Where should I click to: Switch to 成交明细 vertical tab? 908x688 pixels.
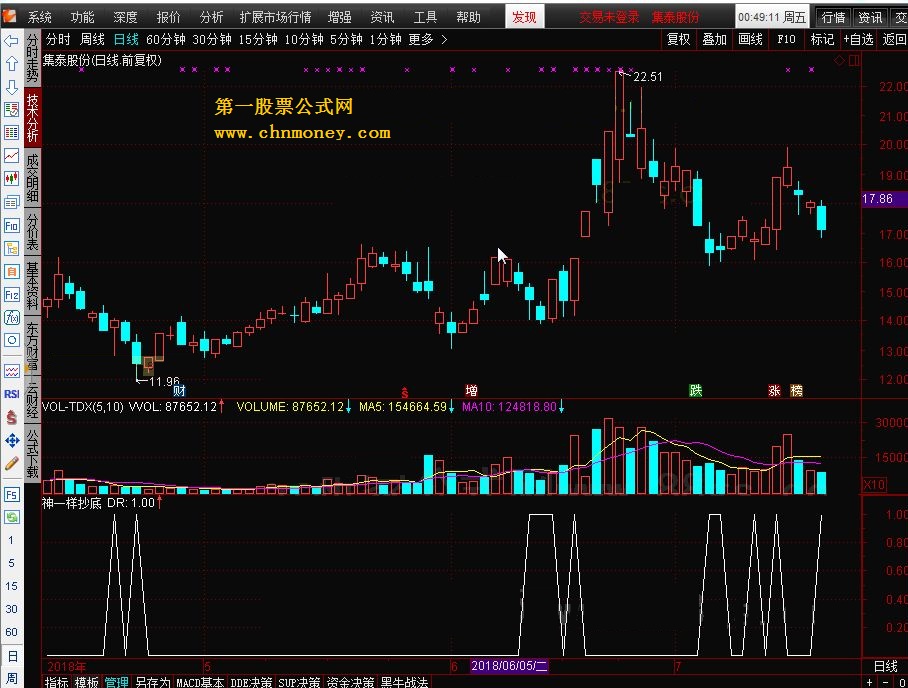click(x=32, y=178)
